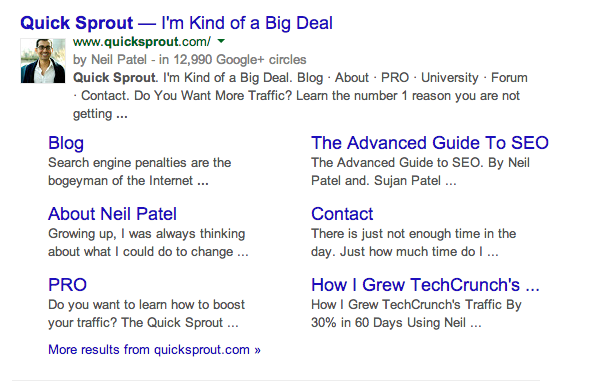The width and height of the screenshot is (593, 381).
Task: Click More results from quicksprout.com link
Action: (x=154, y=349)
